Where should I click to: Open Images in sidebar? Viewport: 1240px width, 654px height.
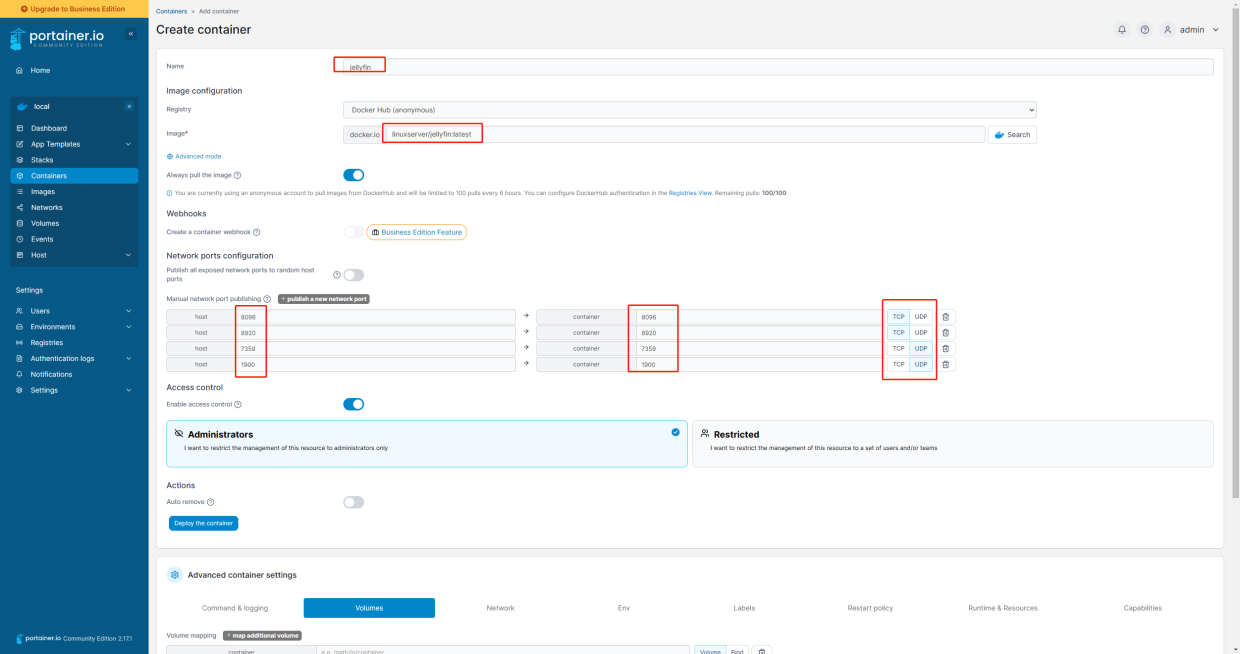tap(74, 191)
